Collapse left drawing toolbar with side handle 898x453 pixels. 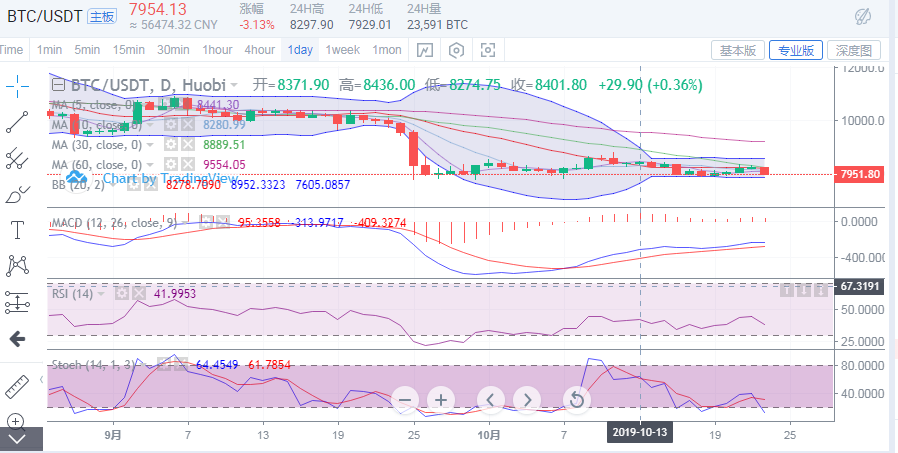tap(41, 379)
